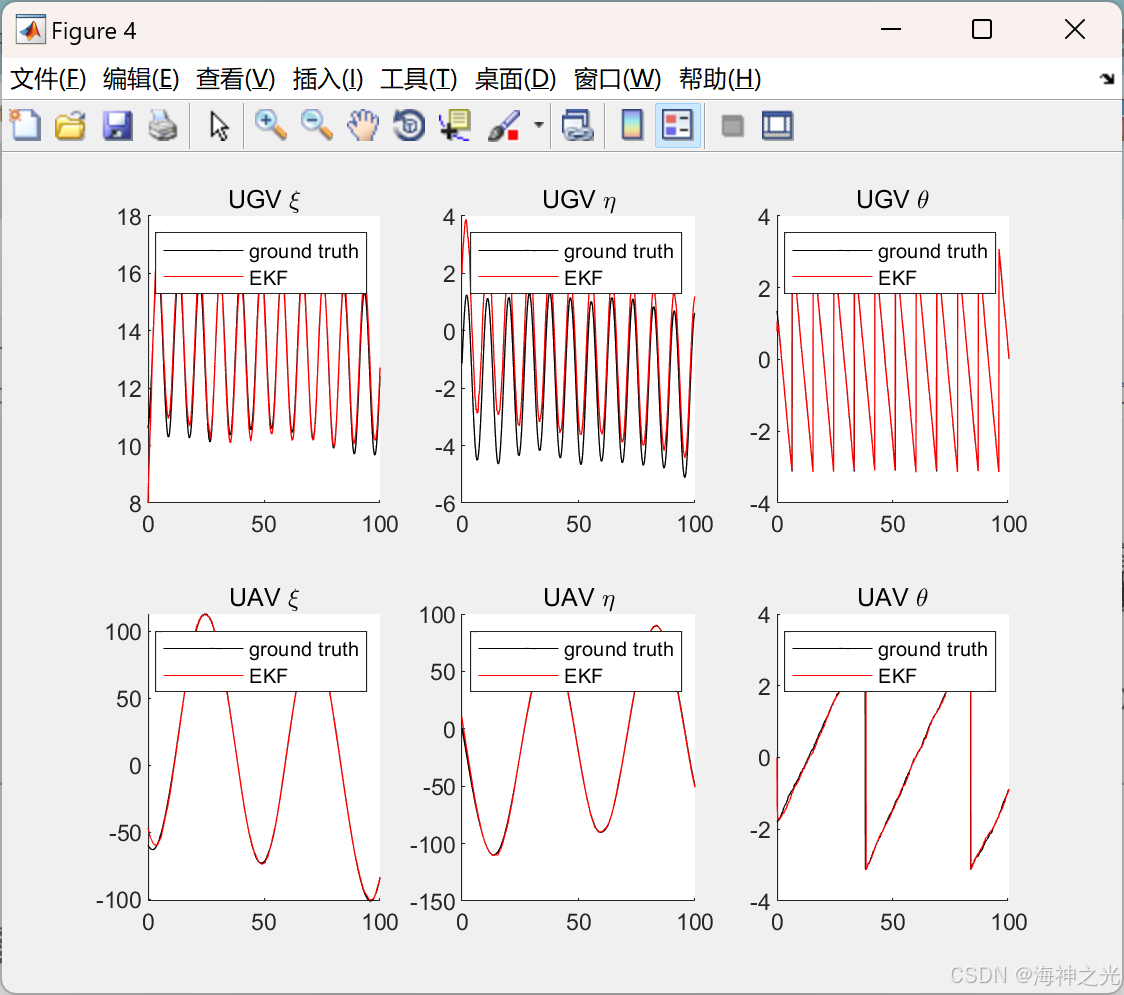Open the brush color dropdown arrow

538,125
